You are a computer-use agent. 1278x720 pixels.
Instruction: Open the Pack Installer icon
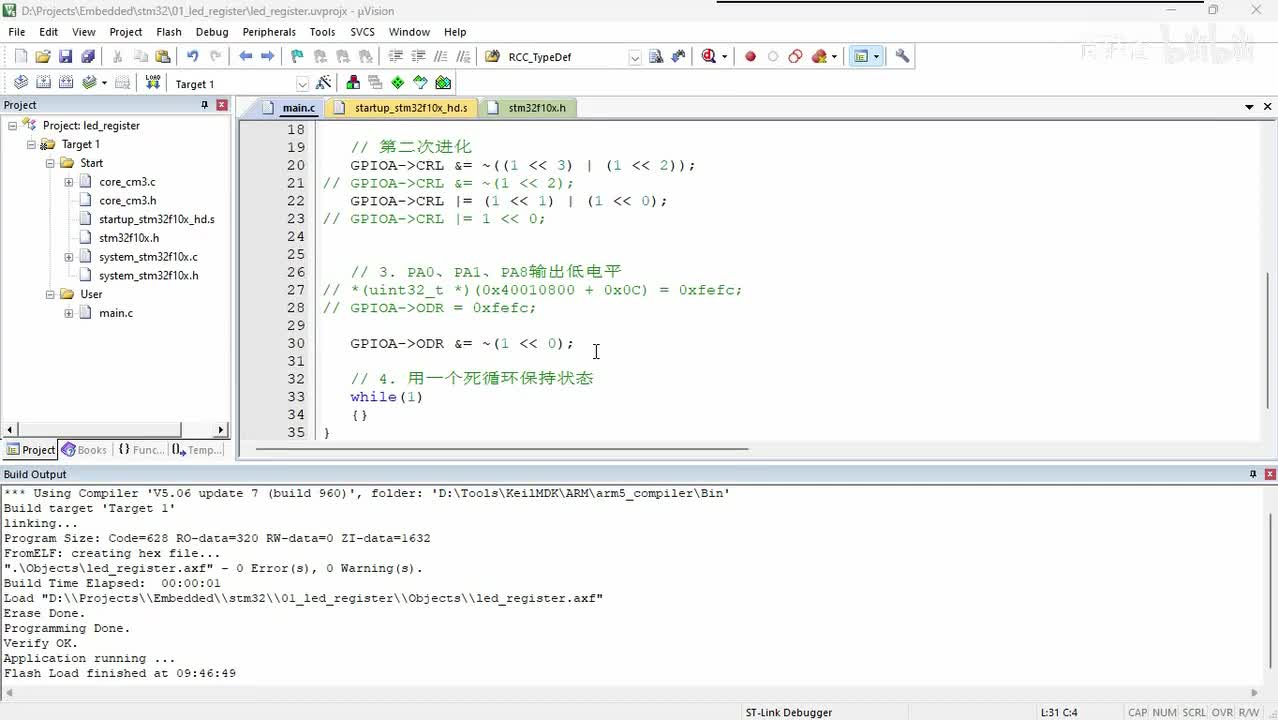[443, 83]
